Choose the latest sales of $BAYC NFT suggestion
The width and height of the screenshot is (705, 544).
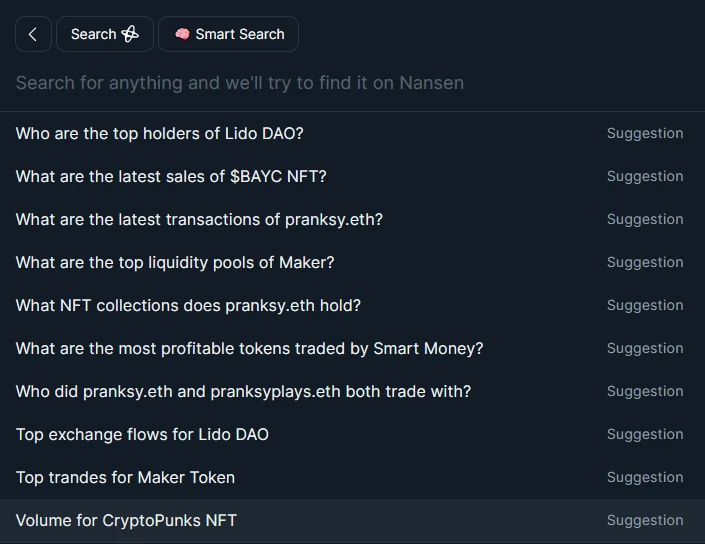(171, 176)
